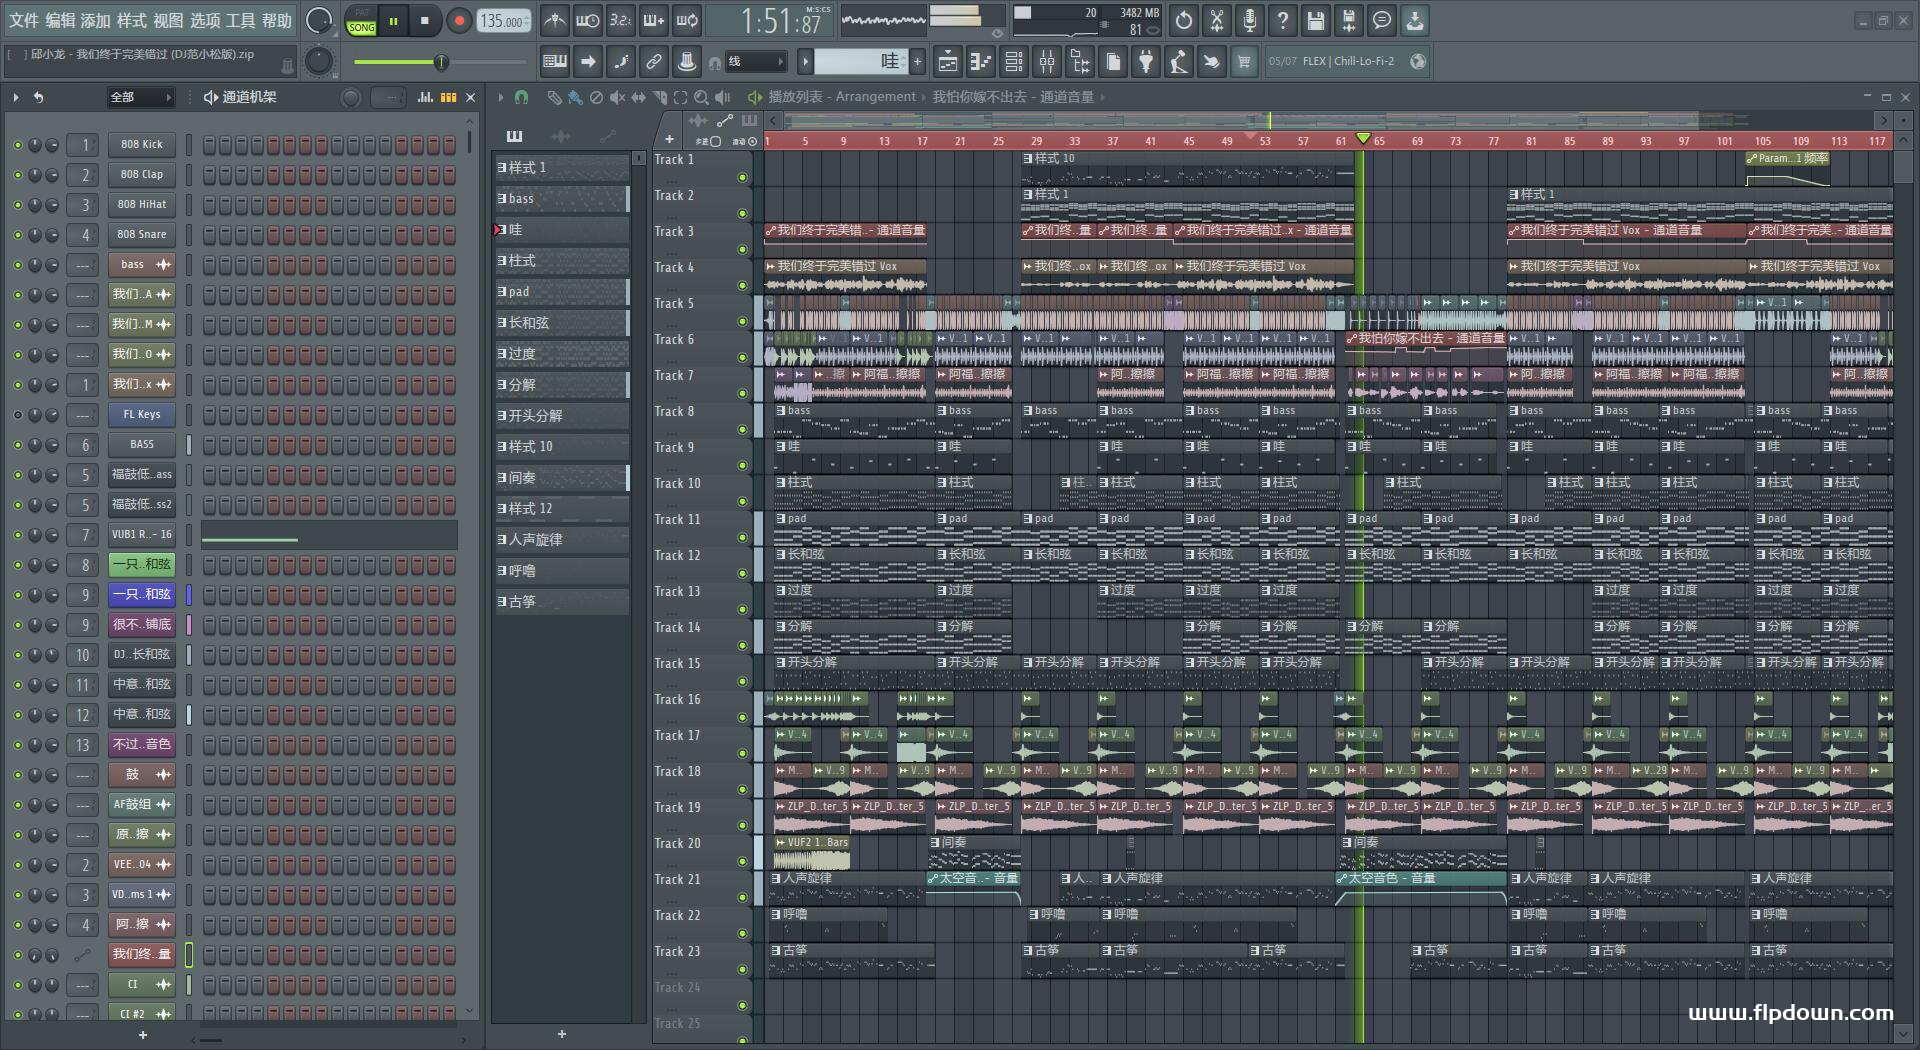Viewport: 1920px width, 1050px height.
Task: Toggle first step of 808 Kick
Action: coord(210,145)
